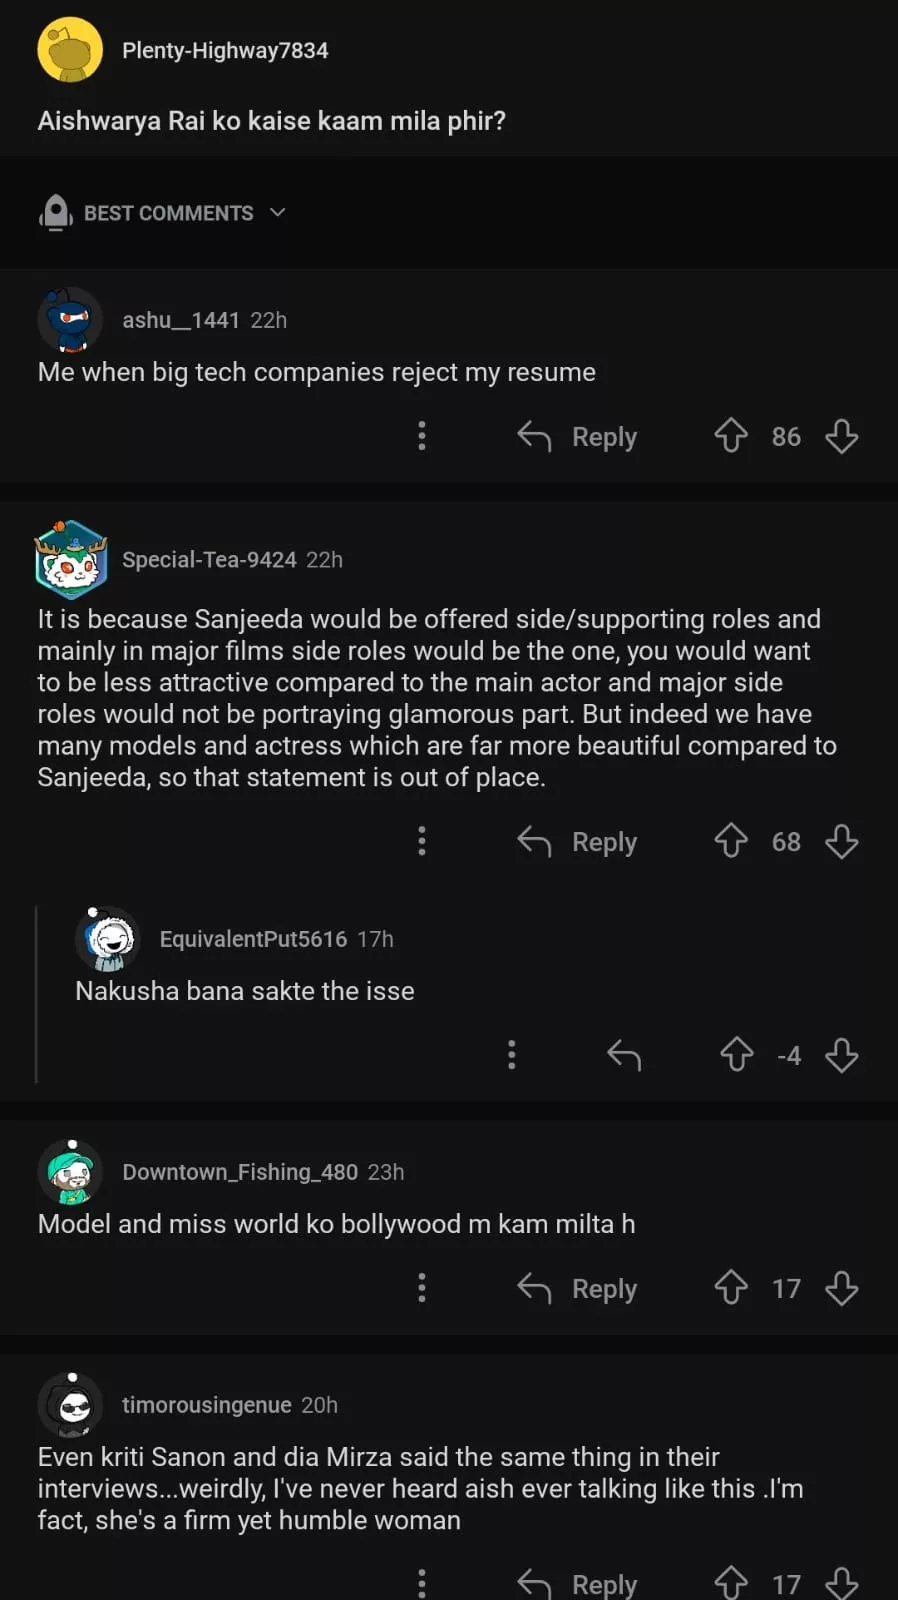Viewport: 898px width, 1600px height.
Task: View Special-Tea-9424's avatar profile
Action: tap(70, 559)
